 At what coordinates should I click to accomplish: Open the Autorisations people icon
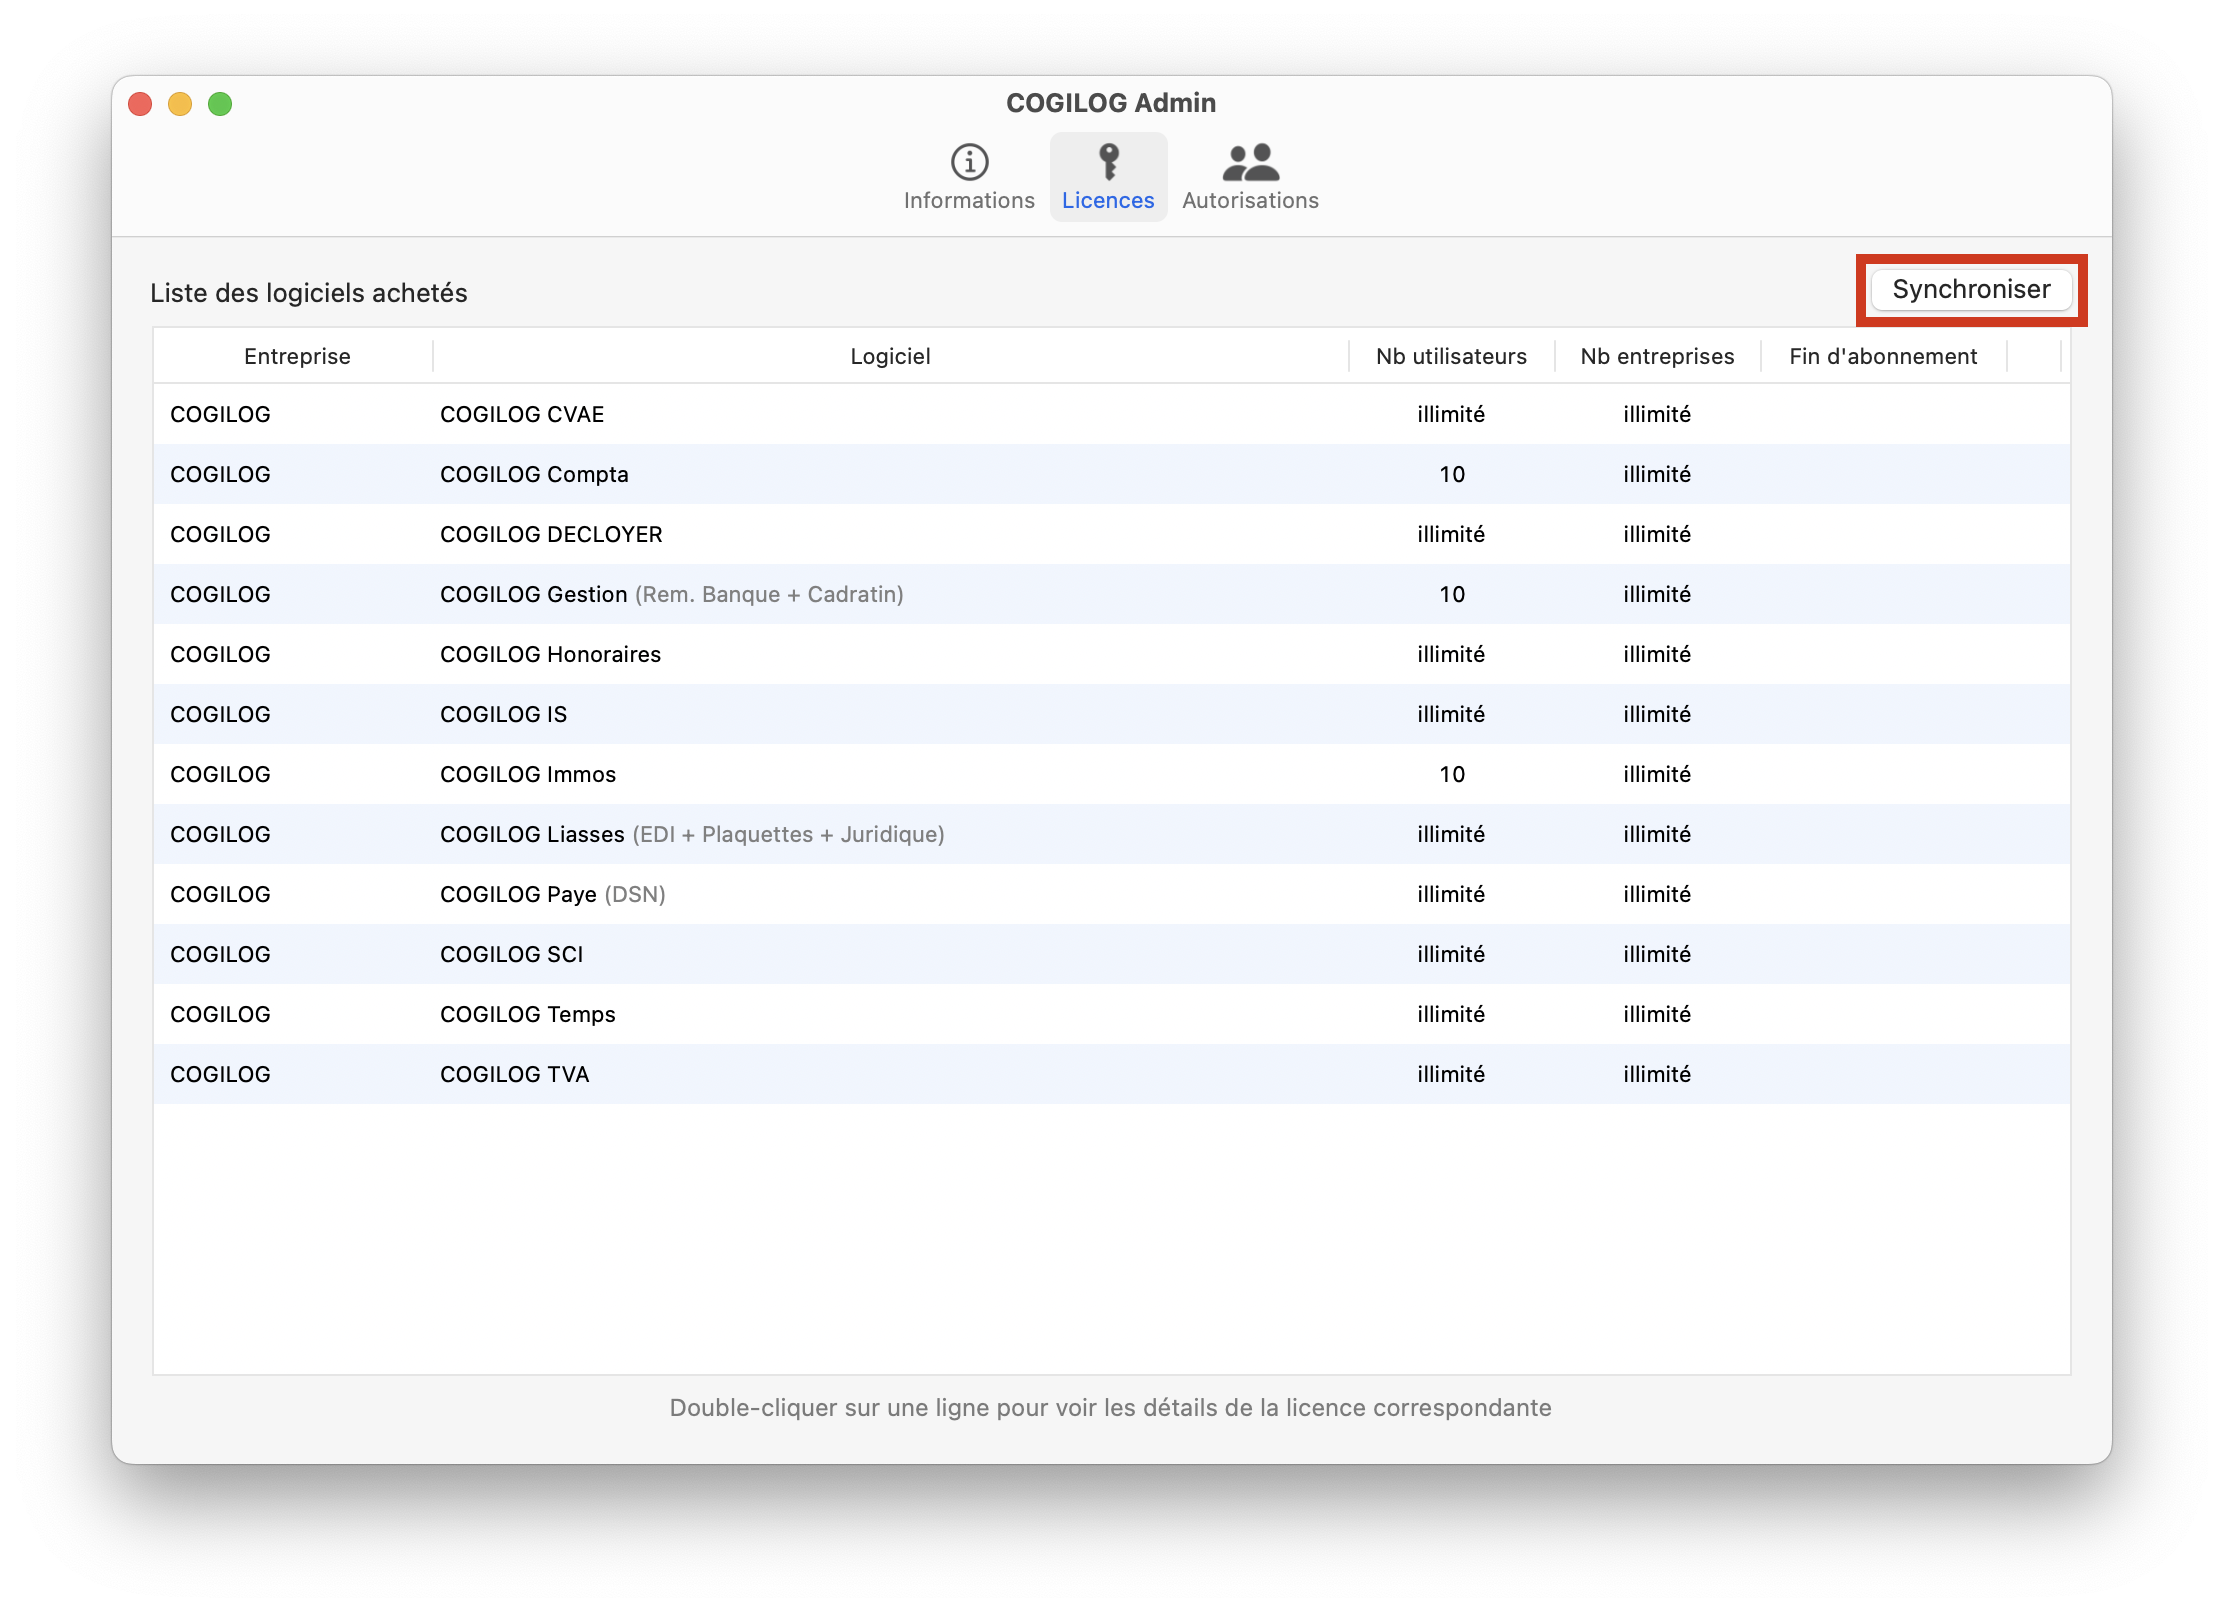click(1250, 161)
